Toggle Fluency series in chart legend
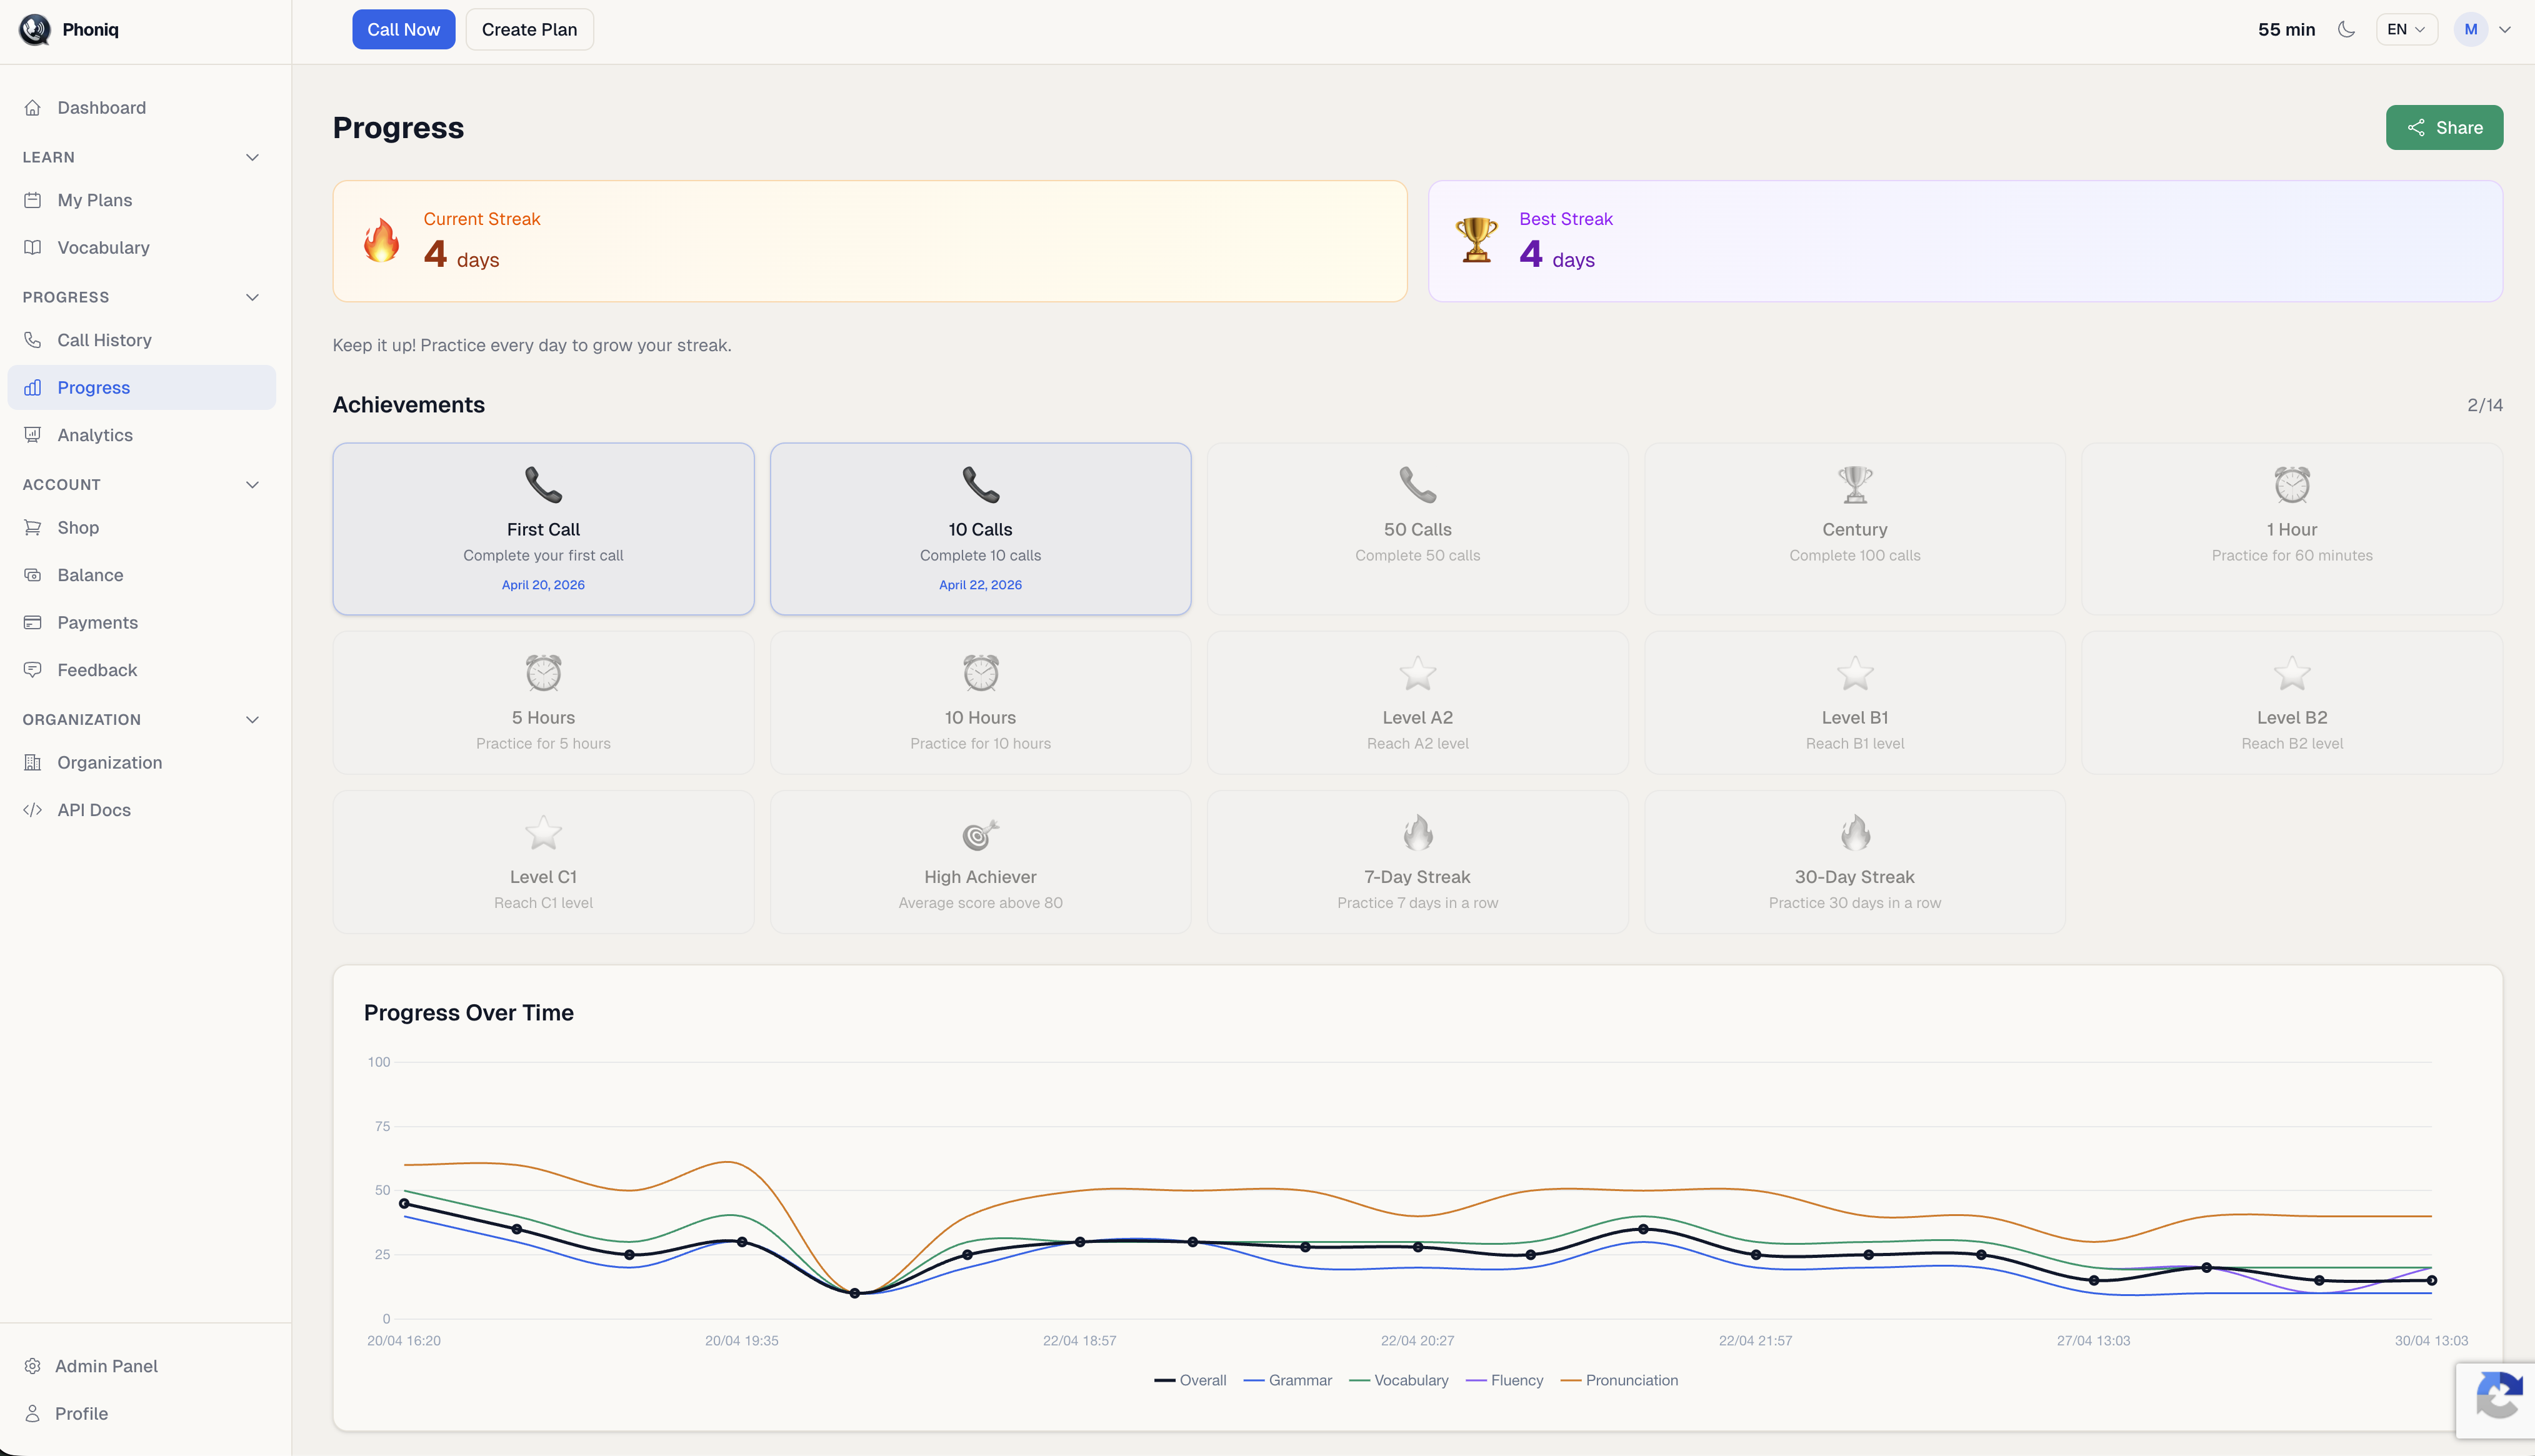This screenshot has width=2535, height=1456. pyautogui.click(x=1504, y=1380)
